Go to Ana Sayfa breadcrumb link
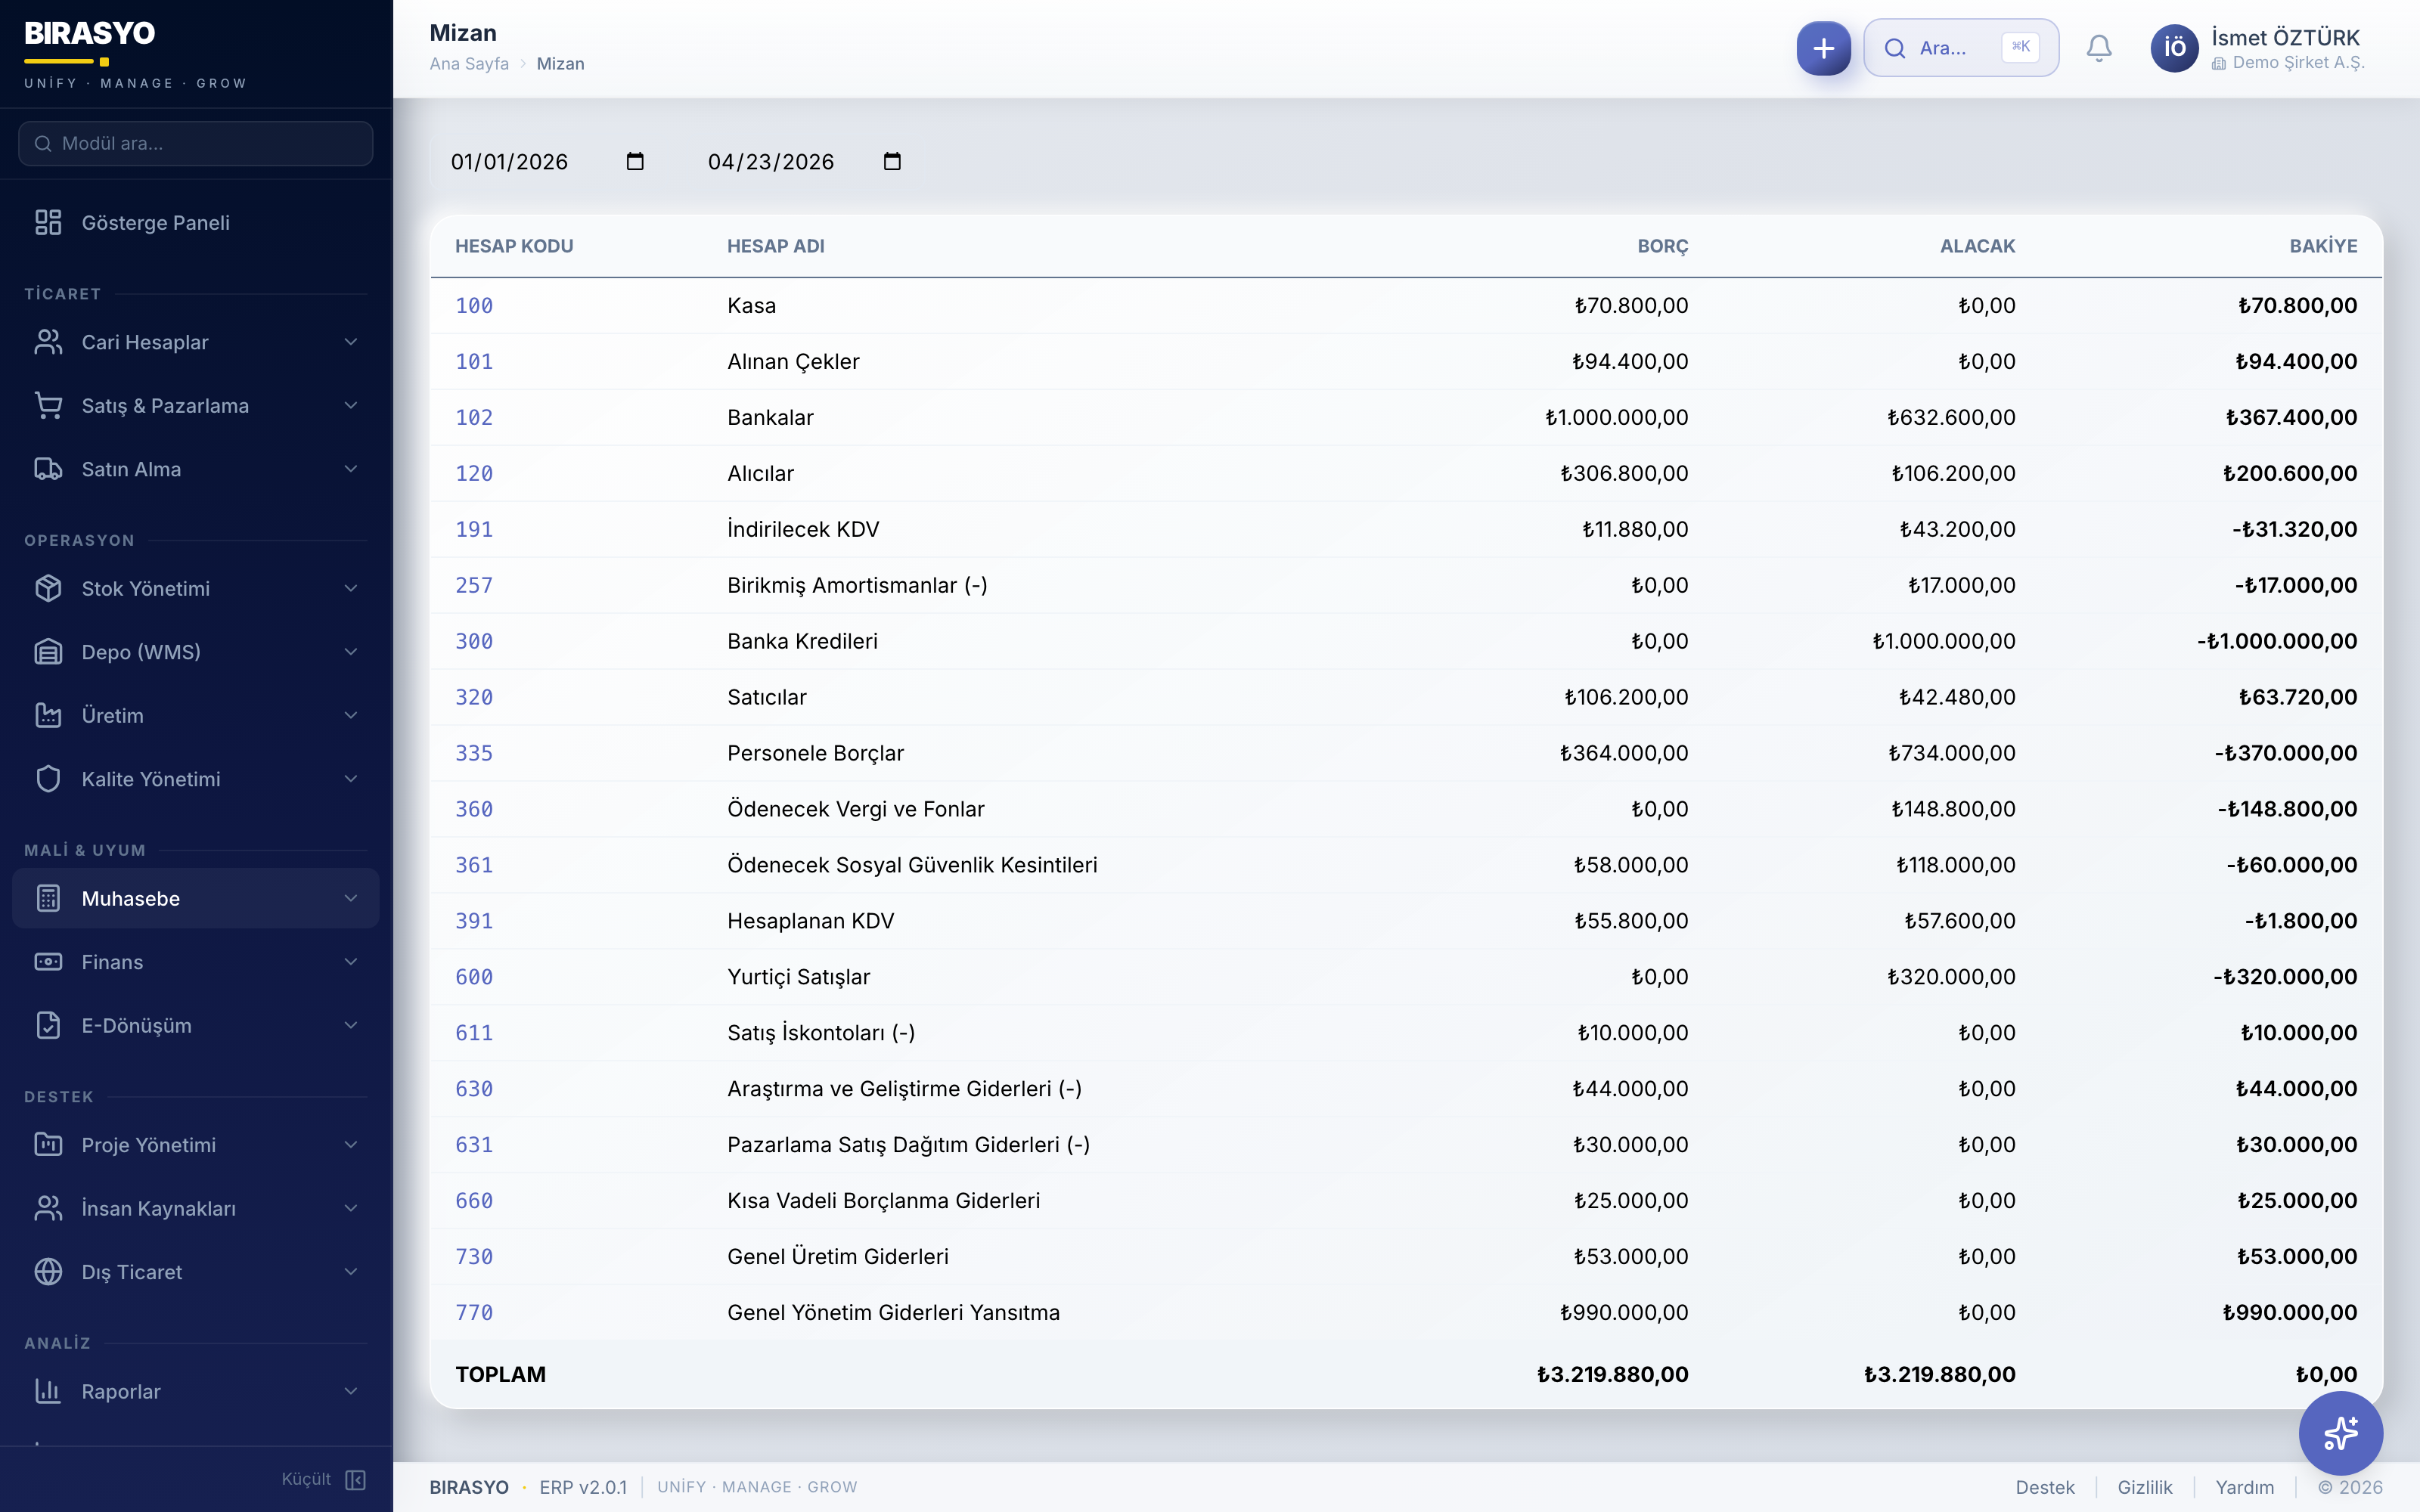 (469, 64)
